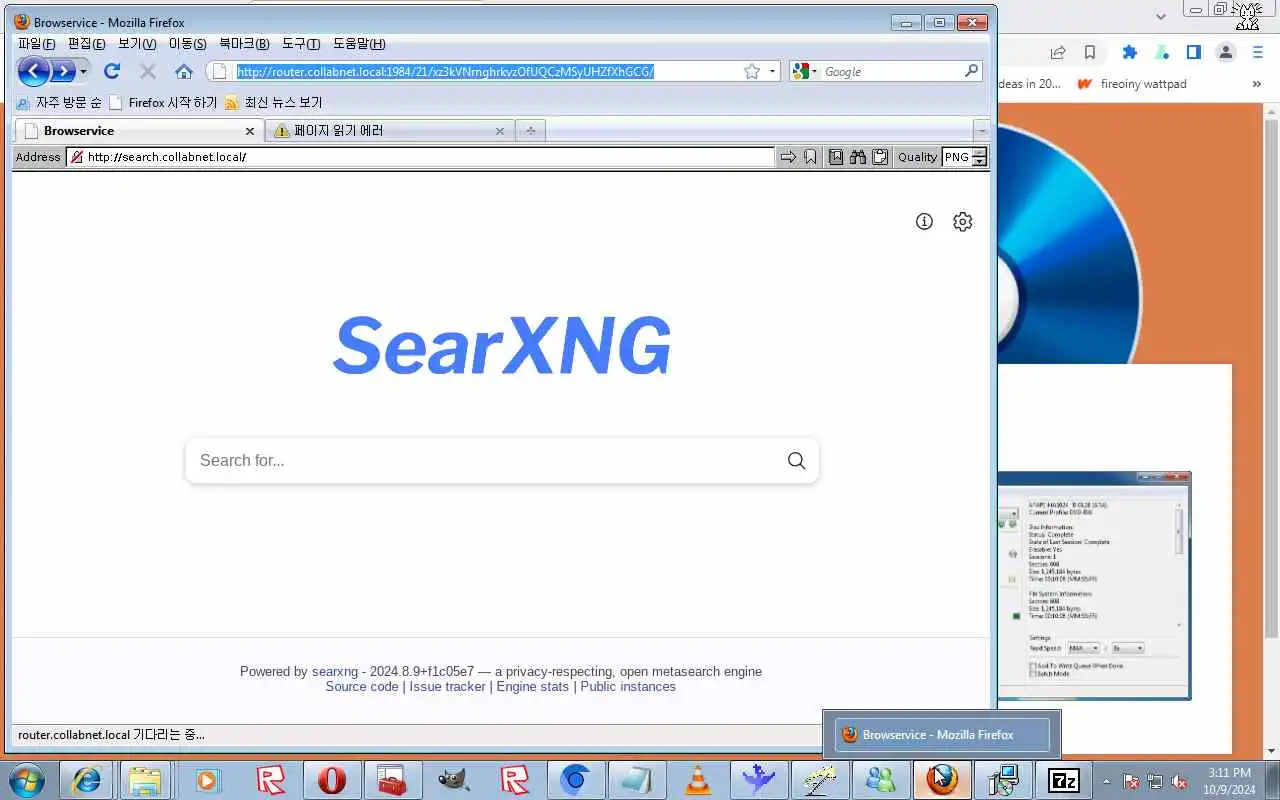Click the Browservice bookmark ribbon icon
1280x800 pixels.
810,157
